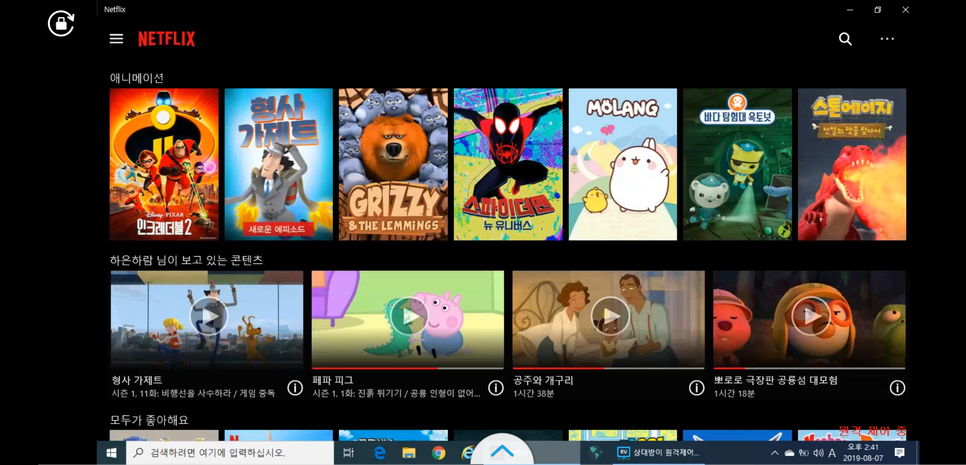
Task: Show info for 공주와 개구리
Action: pos(697,387)
